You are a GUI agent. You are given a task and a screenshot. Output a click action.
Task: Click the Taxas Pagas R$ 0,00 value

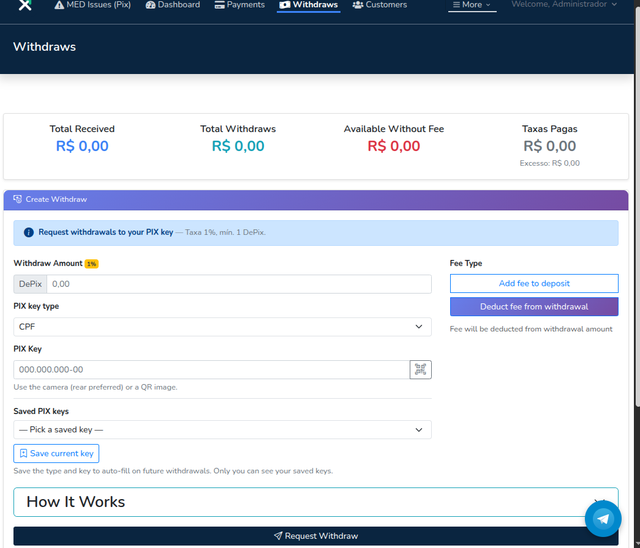point(549,146)
